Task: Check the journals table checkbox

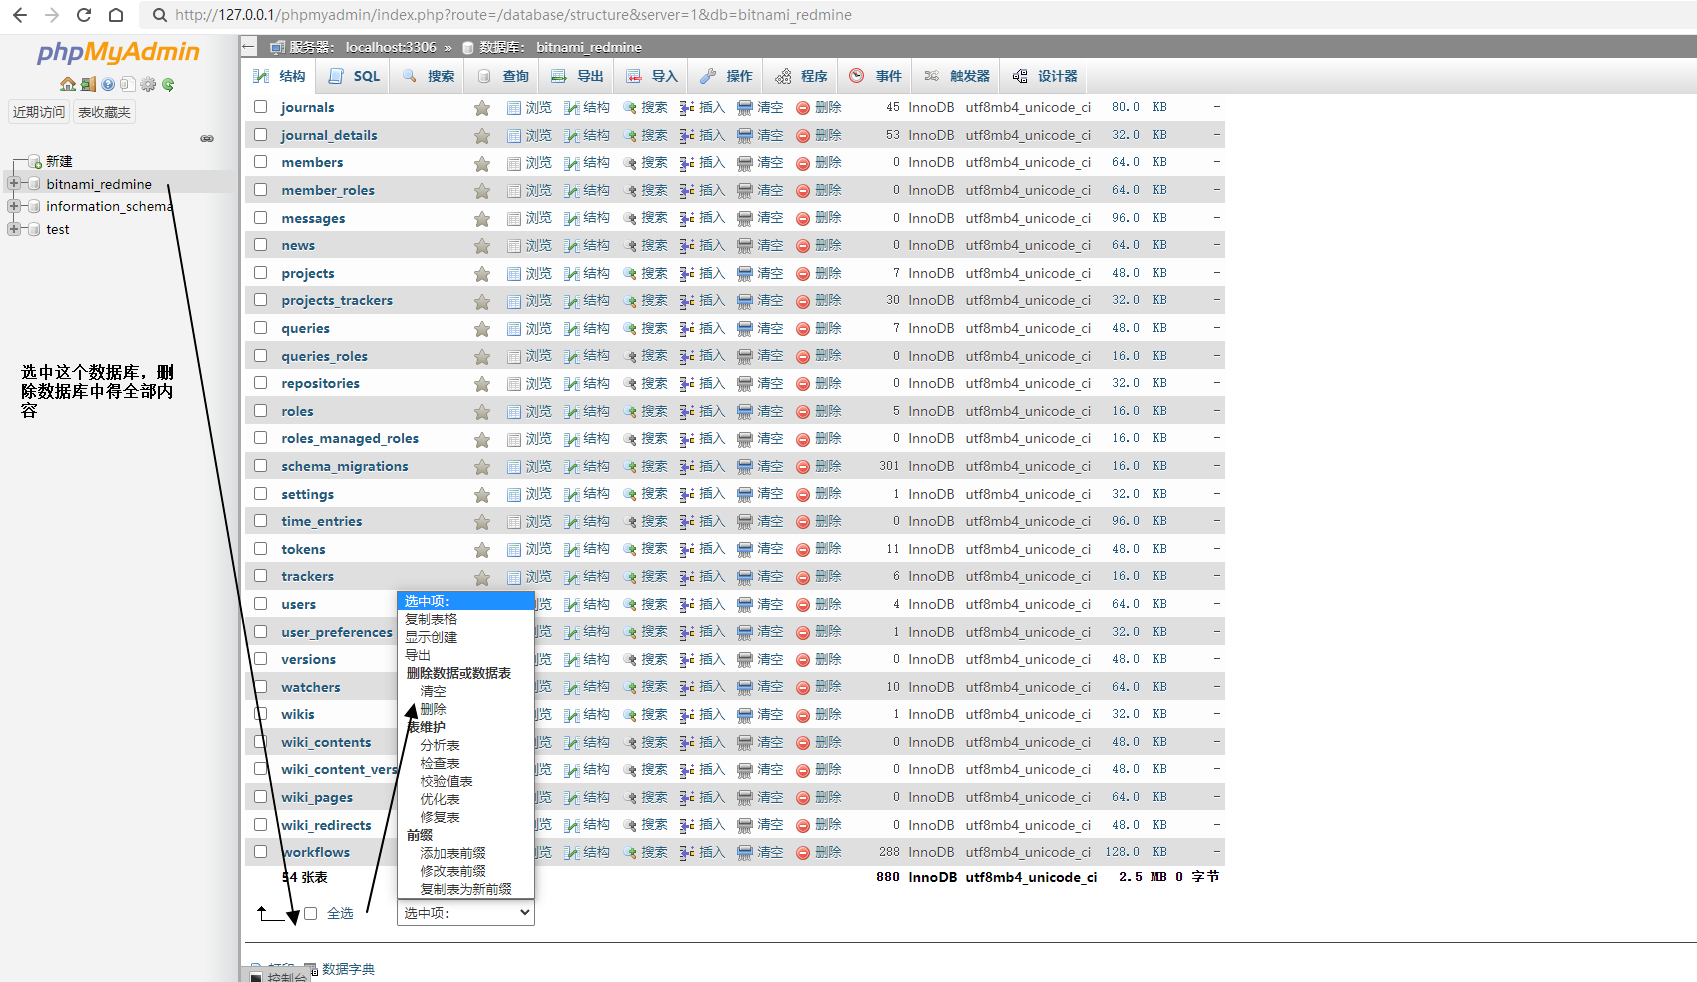Action: (261, 106)
